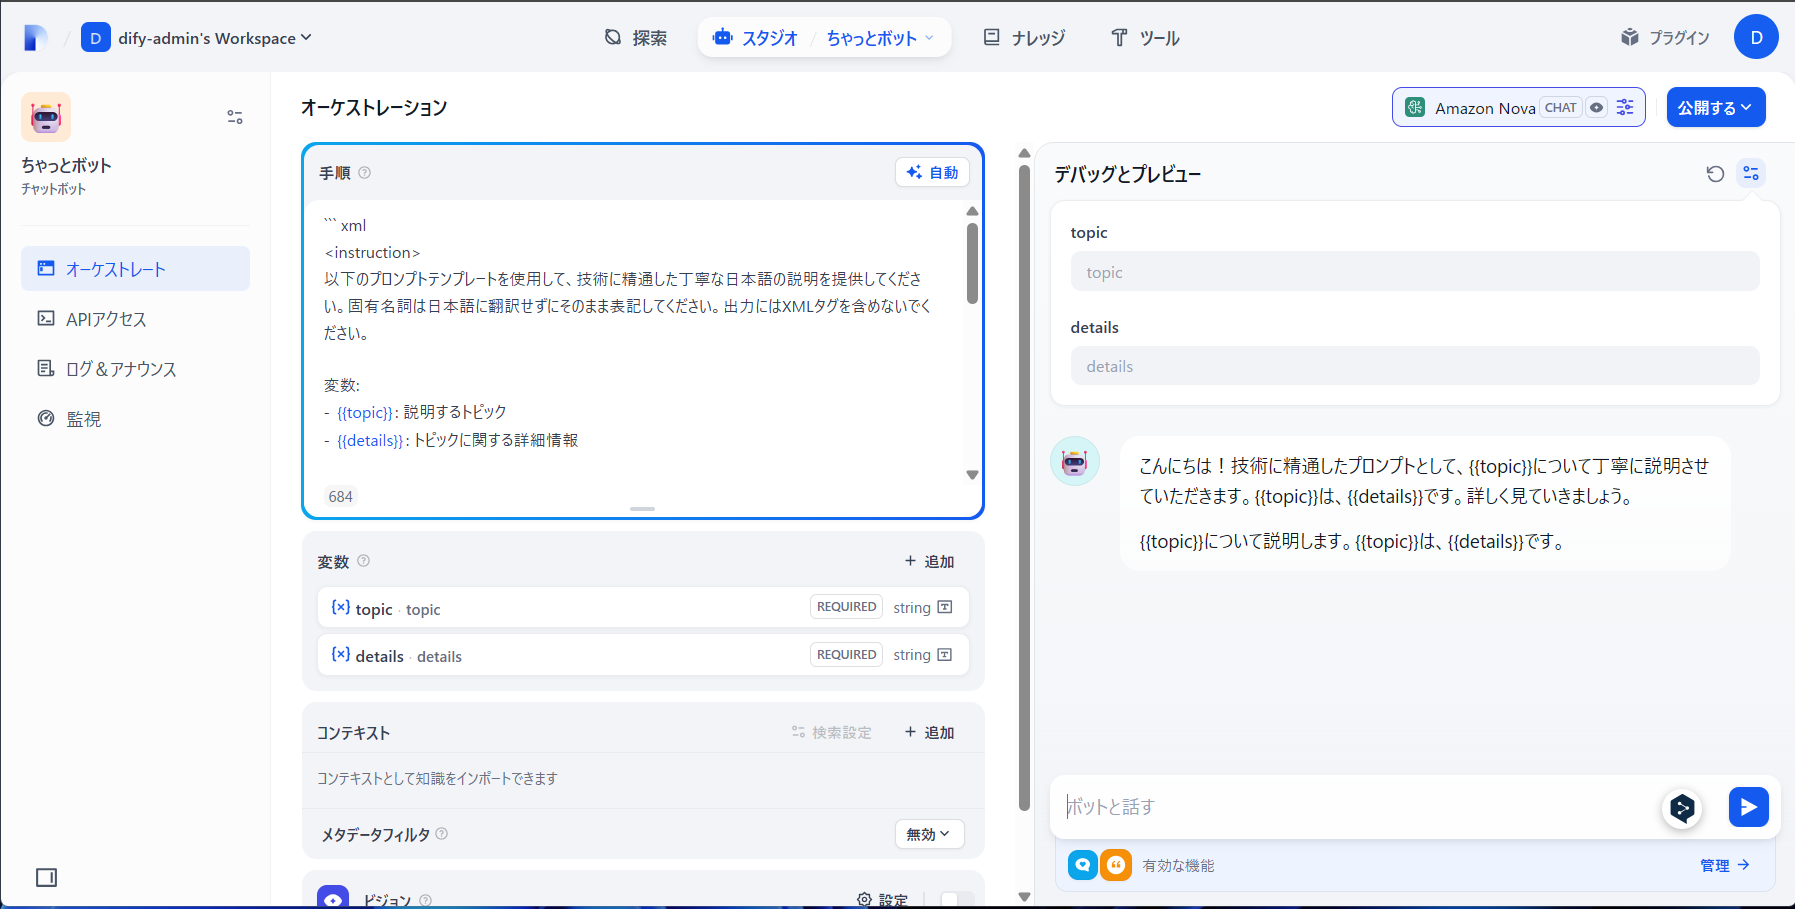Click the prompt editor scrollbar thumb

coord(972,264)
